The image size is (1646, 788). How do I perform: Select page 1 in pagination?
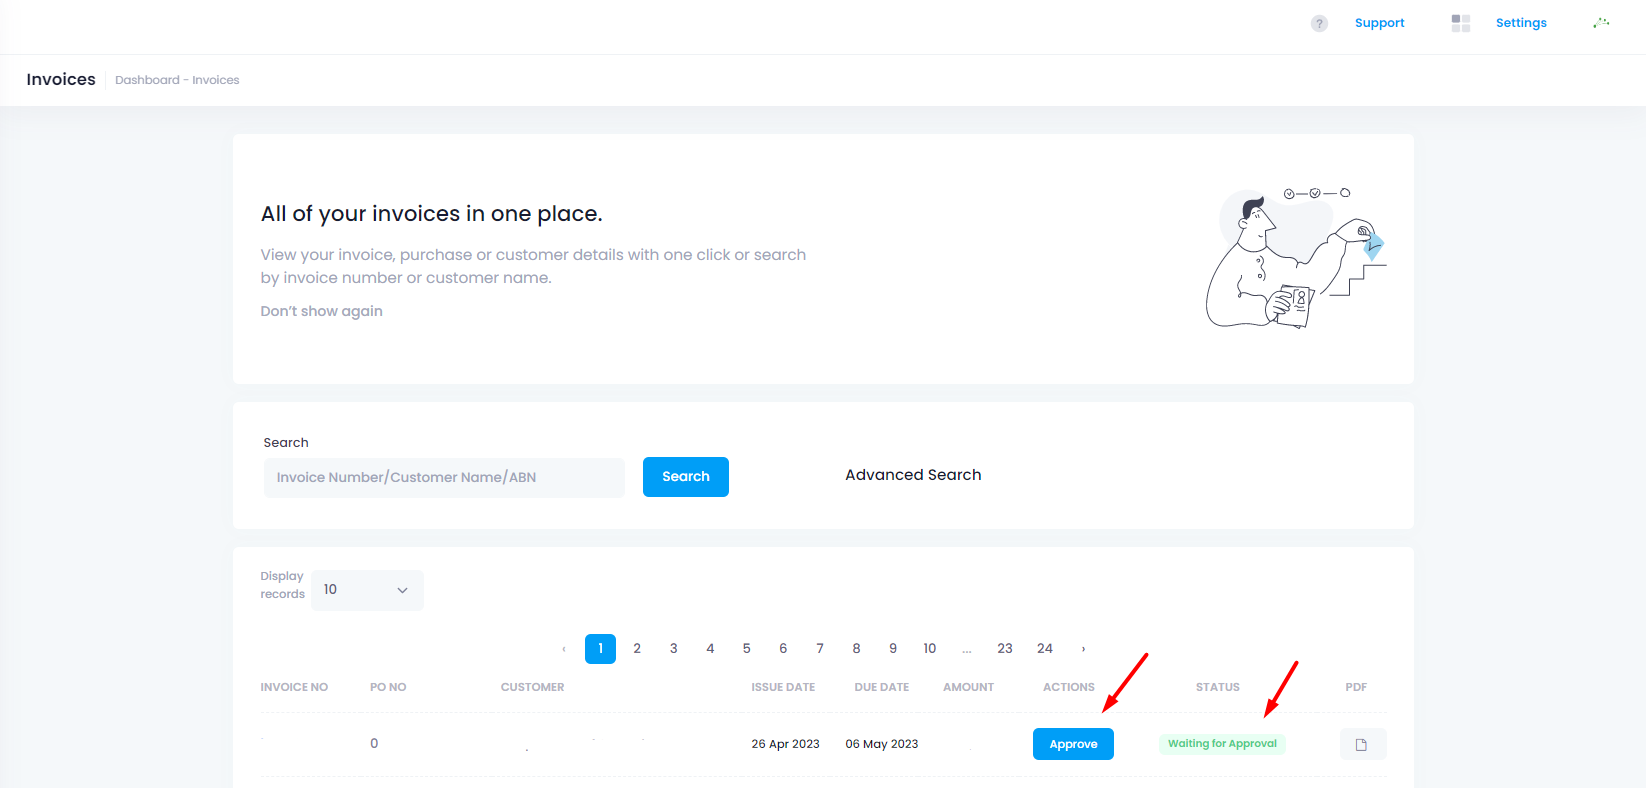point(600,649)
